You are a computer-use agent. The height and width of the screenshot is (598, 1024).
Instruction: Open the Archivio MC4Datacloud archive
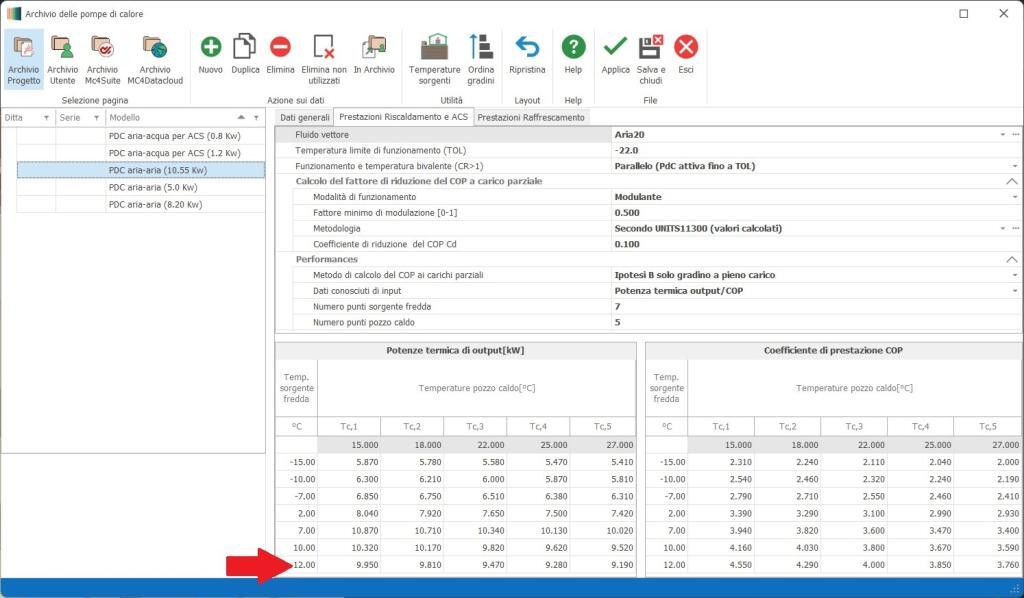tap(155, 60)
